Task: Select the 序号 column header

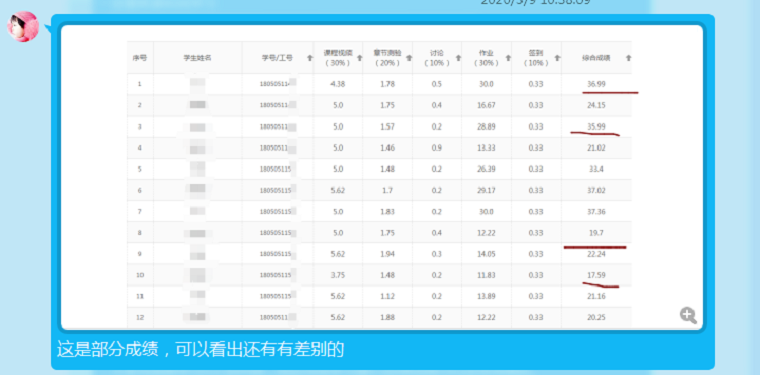Action: pos(140,58)
